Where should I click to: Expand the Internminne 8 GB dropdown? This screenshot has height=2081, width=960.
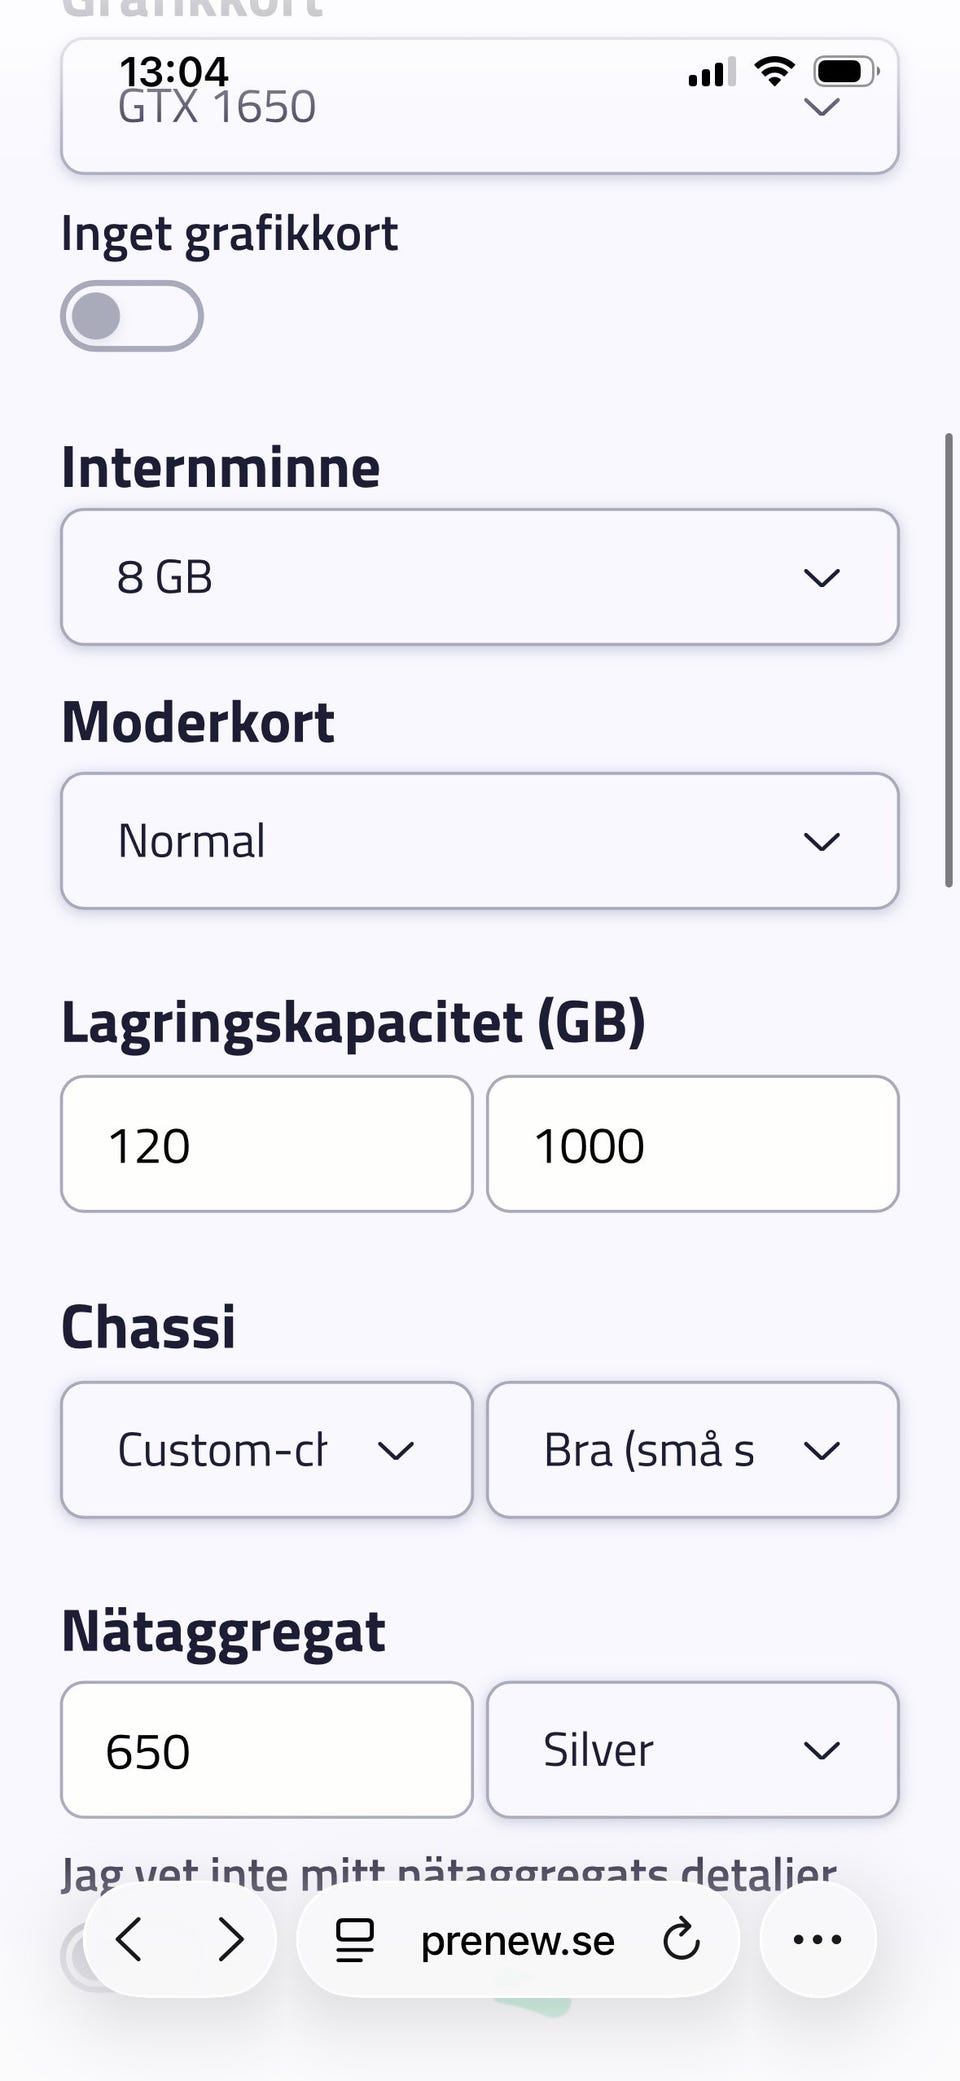click(480, 577)
